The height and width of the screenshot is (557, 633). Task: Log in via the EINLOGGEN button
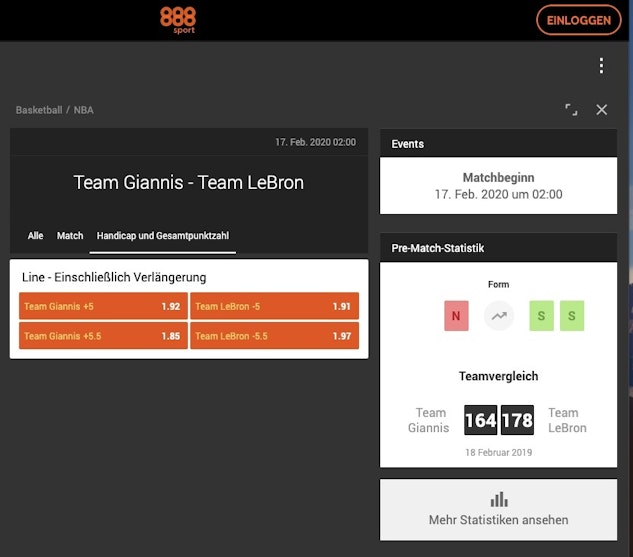pos(579,20)
